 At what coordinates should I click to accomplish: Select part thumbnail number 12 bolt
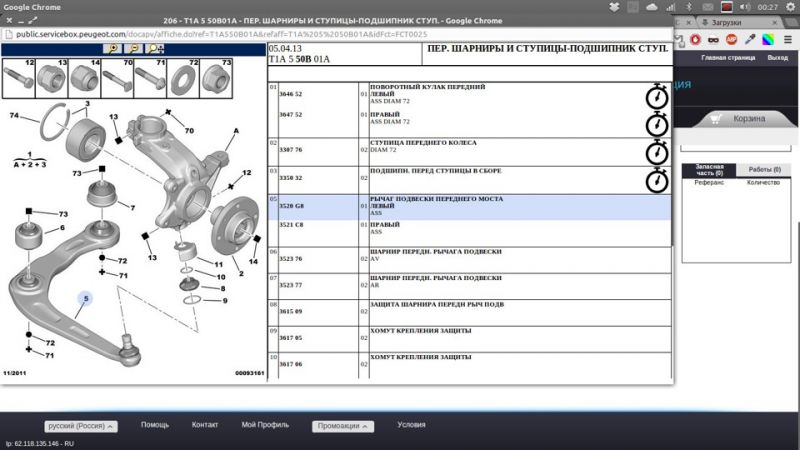(19, 78)
